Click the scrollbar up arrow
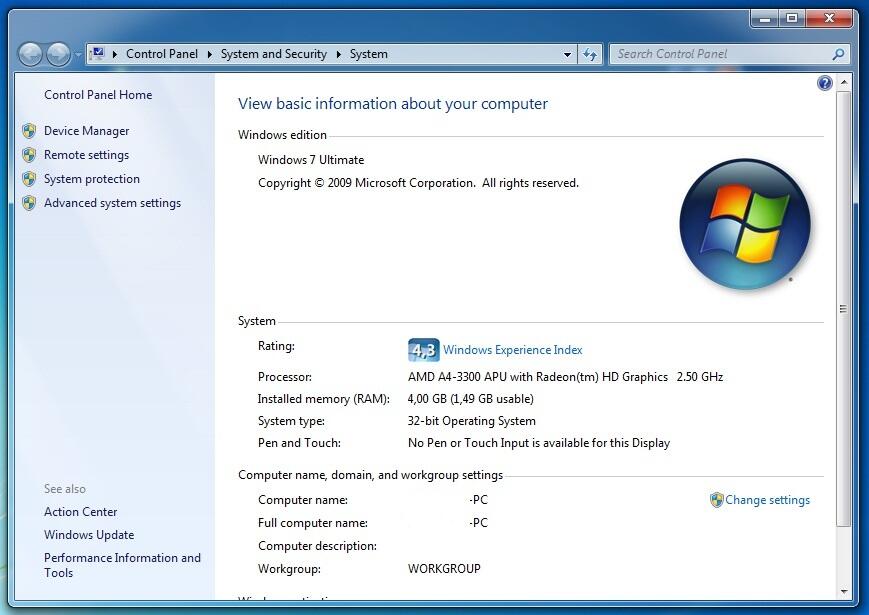This screenshot has width=869, height=615. [844, 82]
